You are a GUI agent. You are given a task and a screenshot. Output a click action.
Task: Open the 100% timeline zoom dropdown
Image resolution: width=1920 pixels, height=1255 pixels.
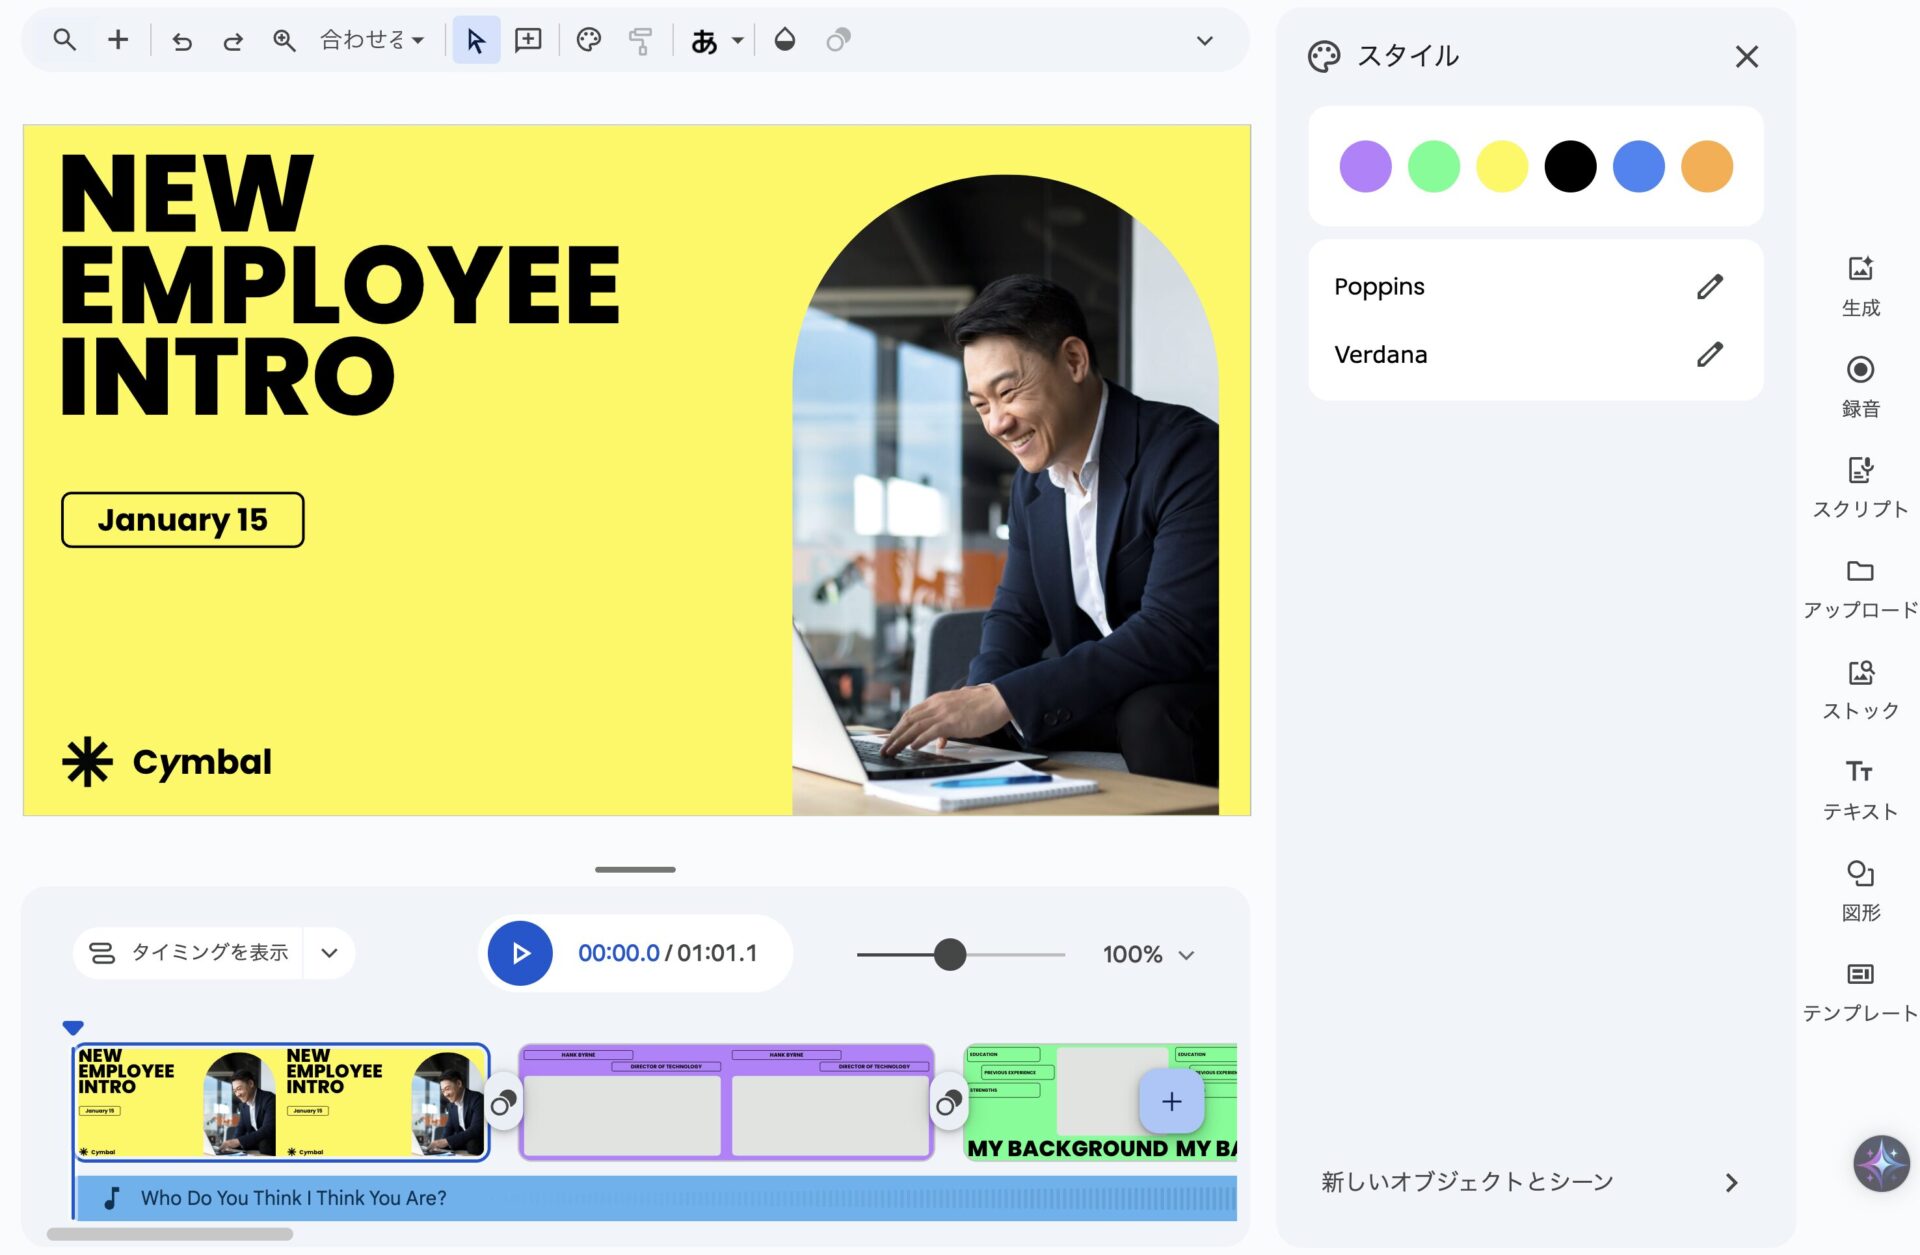(1148, 955)
